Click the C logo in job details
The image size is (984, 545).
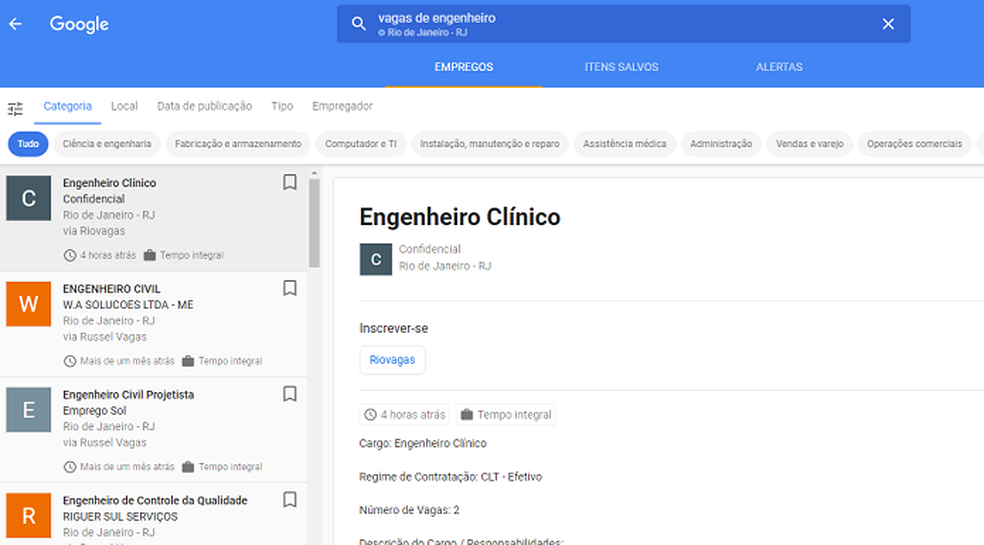(376, 259)
